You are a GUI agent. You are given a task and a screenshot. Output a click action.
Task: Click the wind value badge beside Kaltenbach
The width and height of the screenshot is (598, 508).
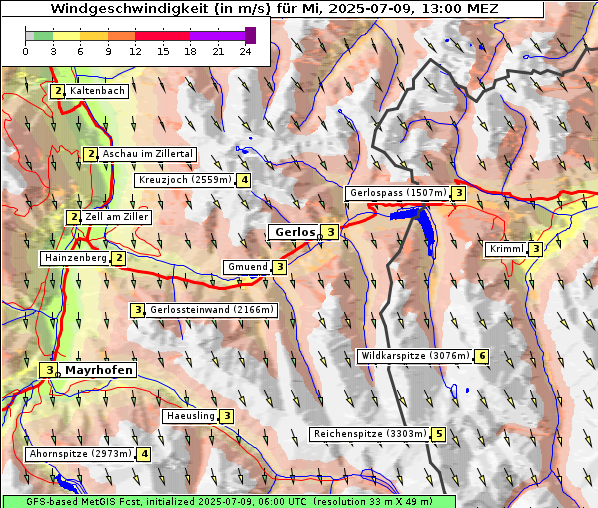click(x=58, y=91)
